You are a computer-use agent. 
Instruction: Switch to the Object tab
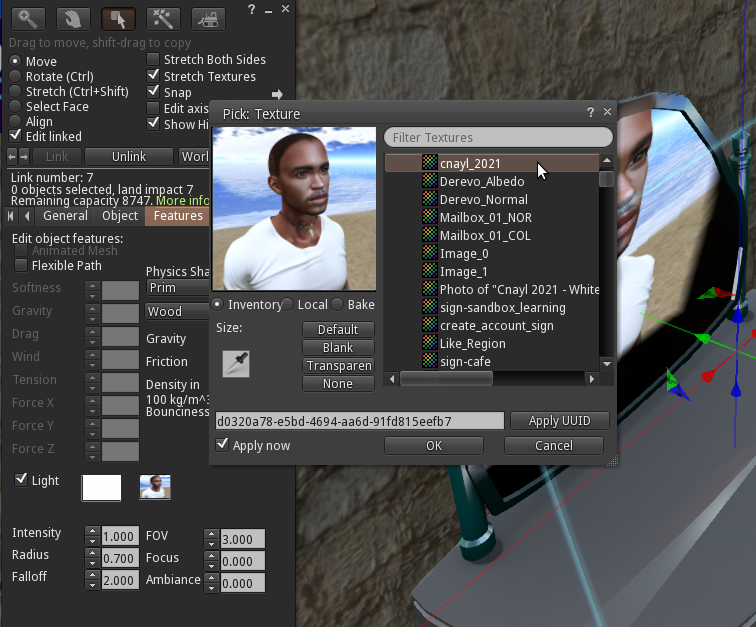(120, 216)
